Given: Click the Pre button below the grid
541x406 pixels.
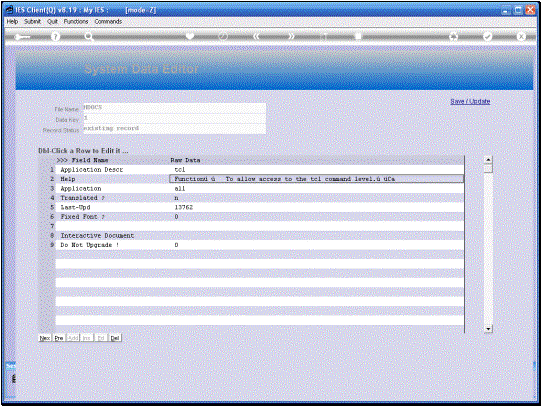Looking at the screenshot, I should coord(59,338).
